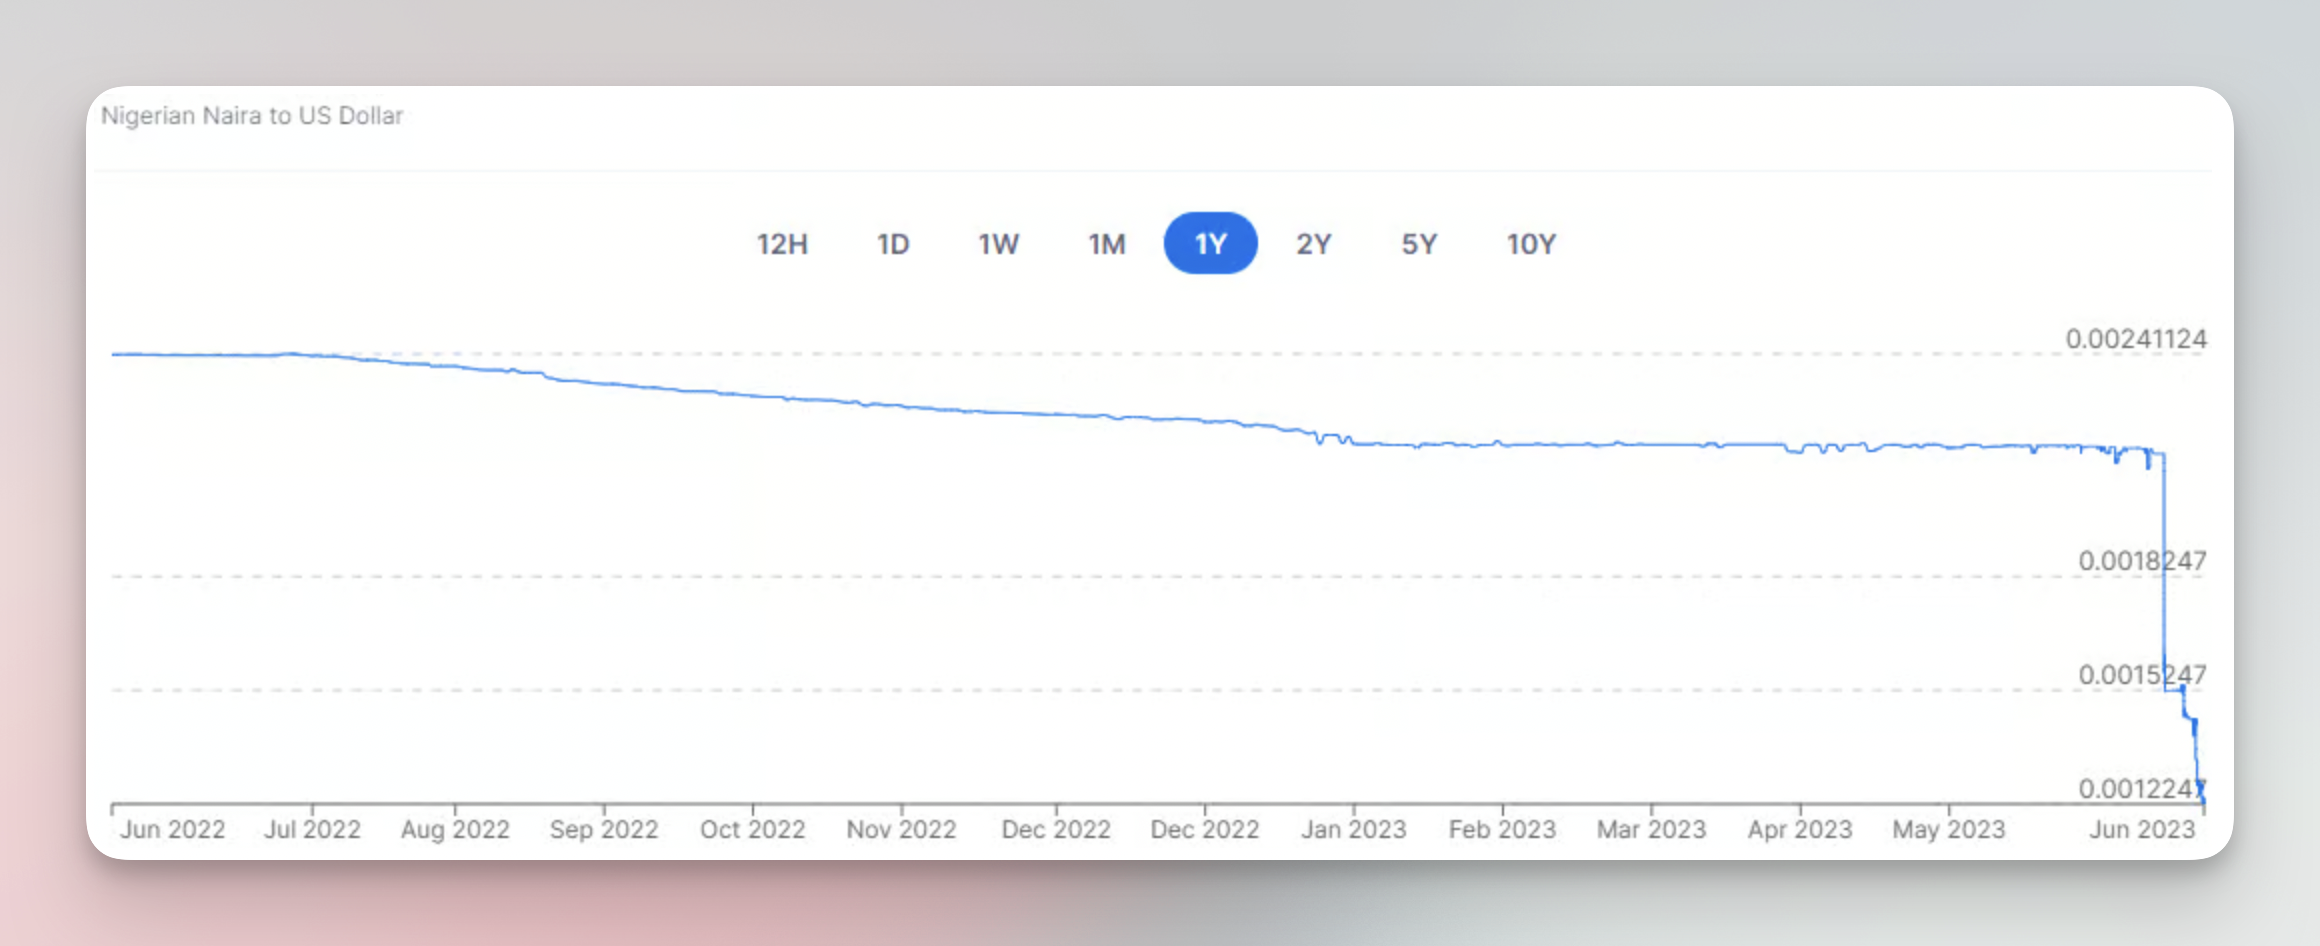Select the 2Y time range
This screenshot has height=946, width=2320.
coord(1314,244)
